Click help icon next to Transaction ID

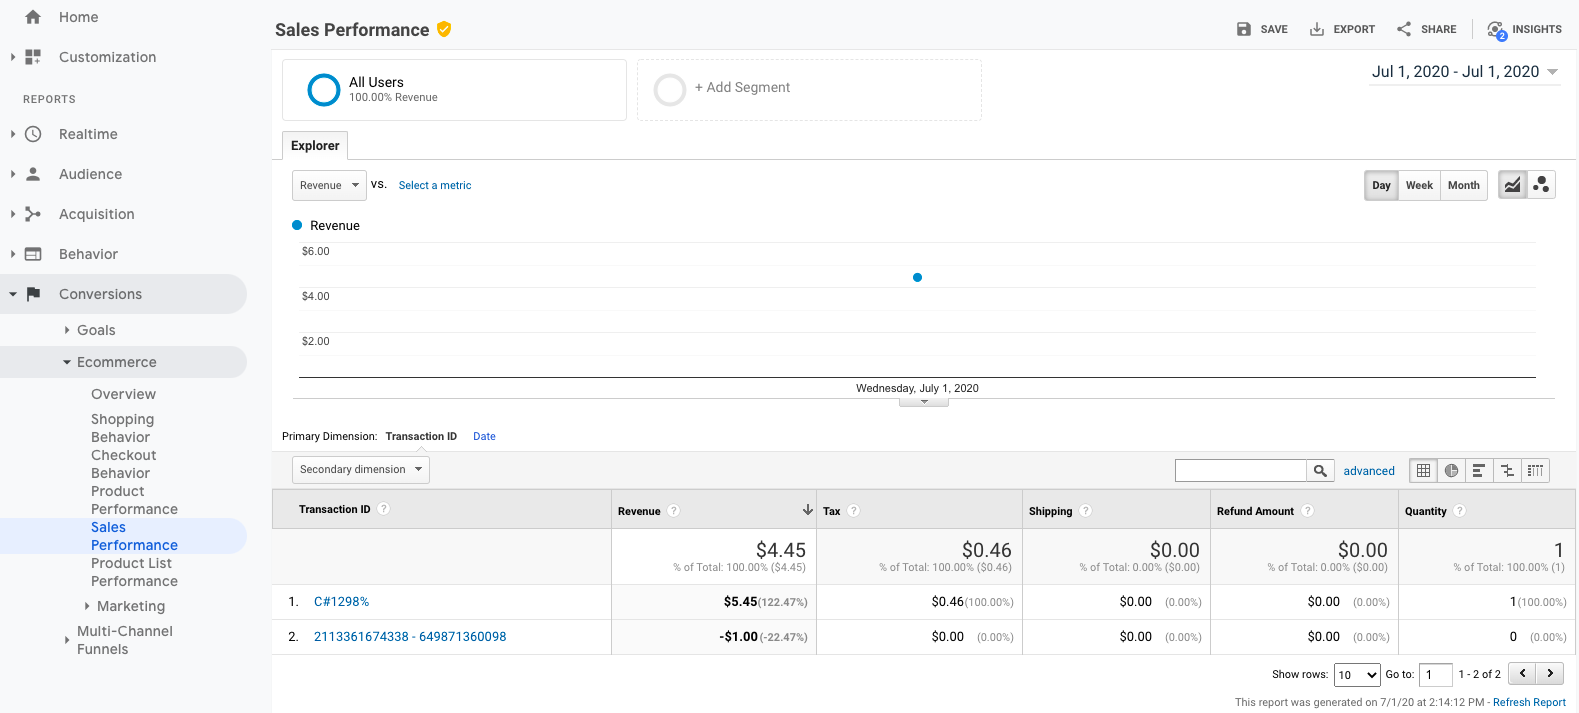384,509
